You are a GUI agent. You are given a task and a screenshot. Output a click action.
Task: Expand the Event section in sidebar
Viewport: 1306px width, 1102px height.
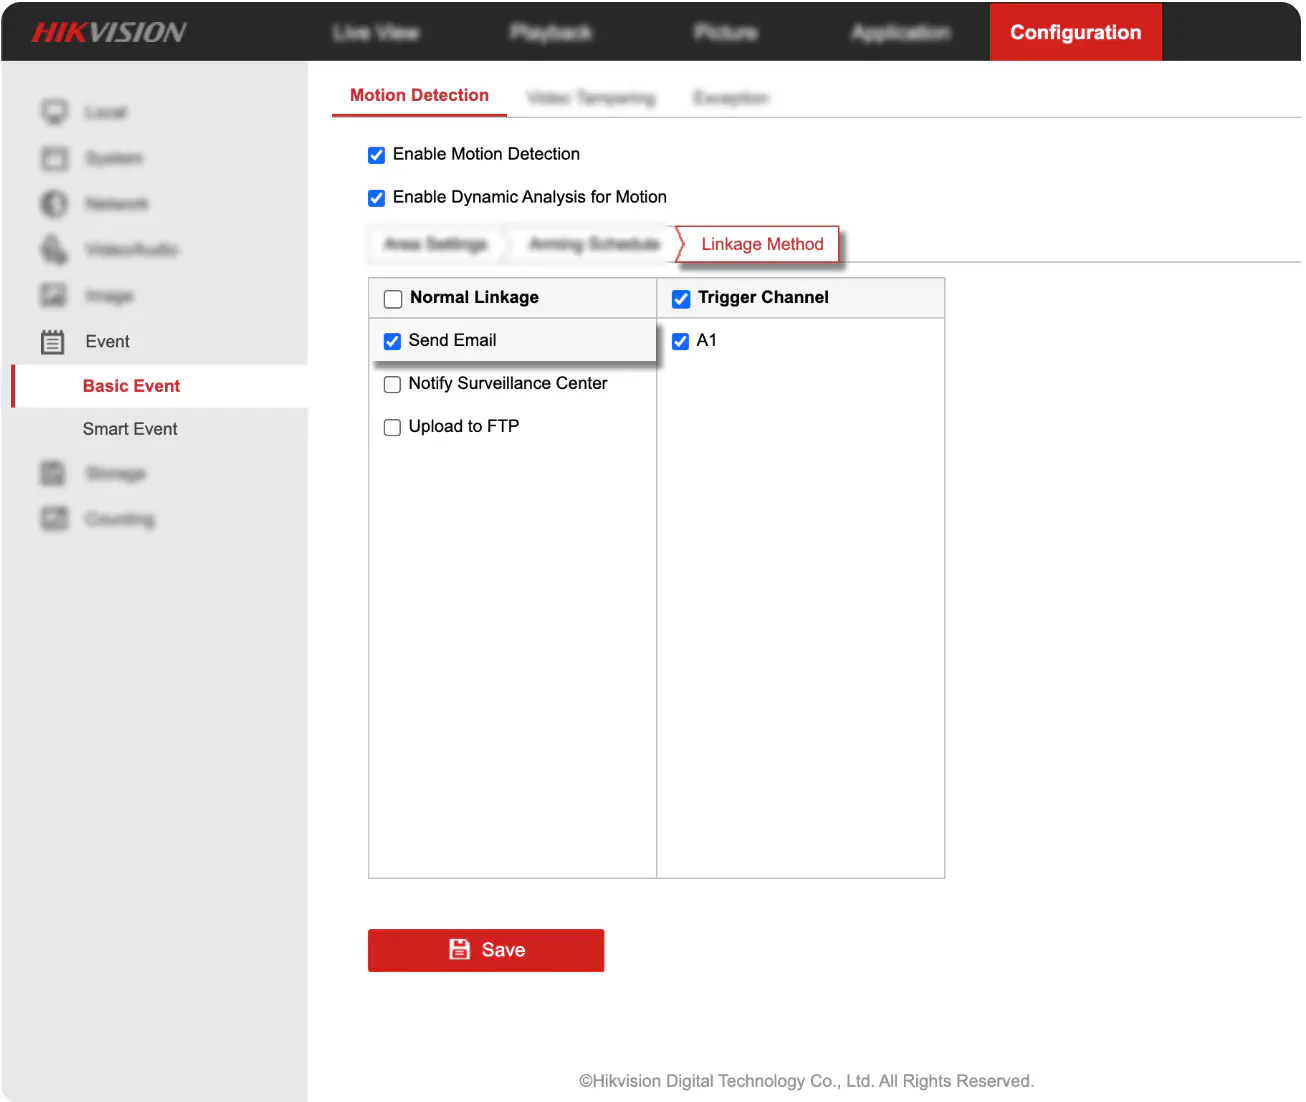pos(107,342)
